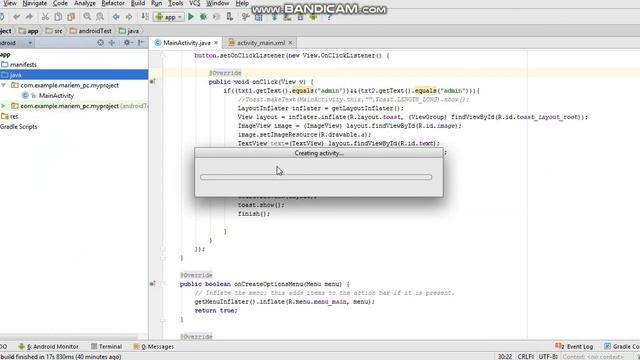Open the Analyze menu
Viewport: 640px width, 360px height.
coord(85,3)
